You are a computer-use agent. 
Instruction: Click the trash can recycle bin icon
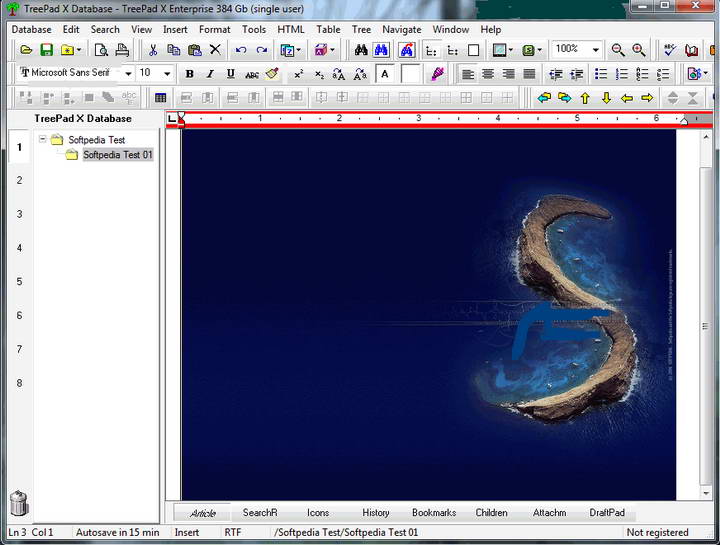pos(19,503)
